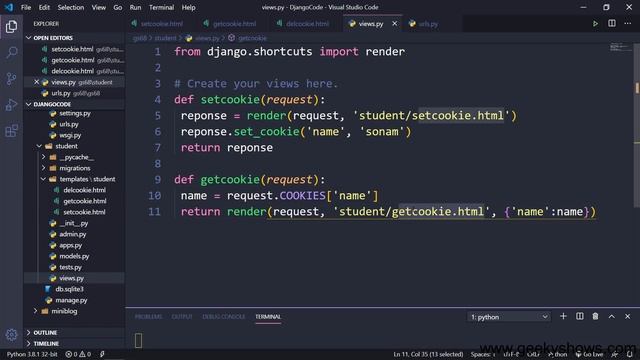This screenshot has height=360, width=640.
Task: Open the Manage gear settings icon
Action: [x=11, y=335]
